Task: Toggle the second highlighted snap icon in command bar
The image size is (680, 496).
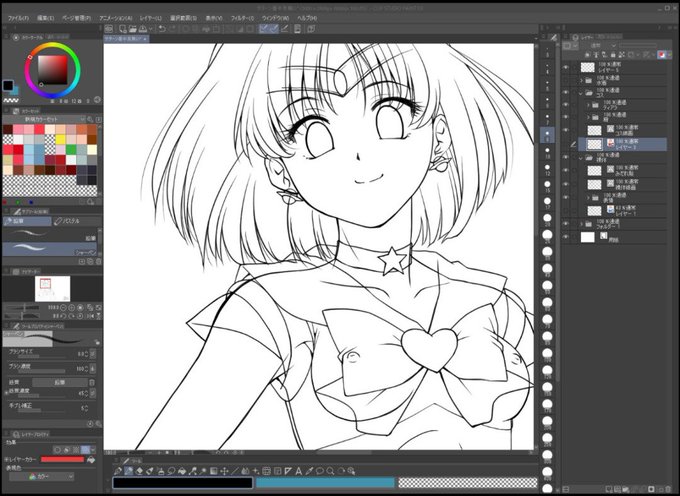Action: (x=274, y=29)
